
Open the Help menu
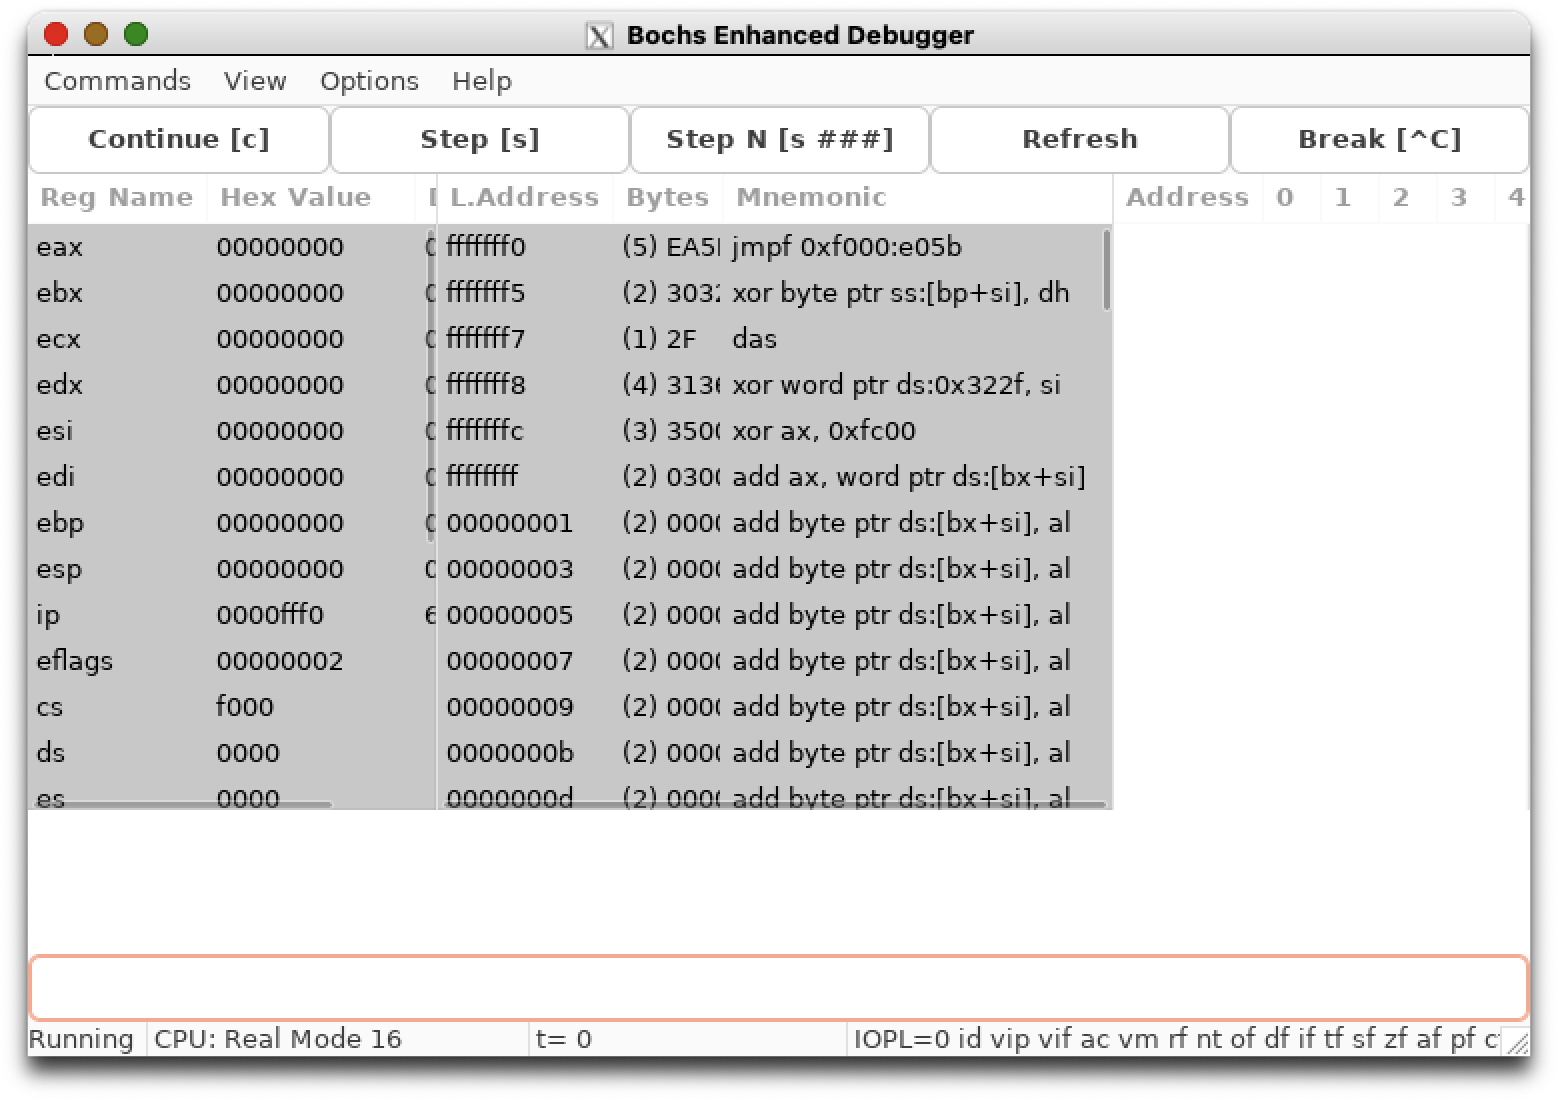pyautogui.click(x=481, y=81)
